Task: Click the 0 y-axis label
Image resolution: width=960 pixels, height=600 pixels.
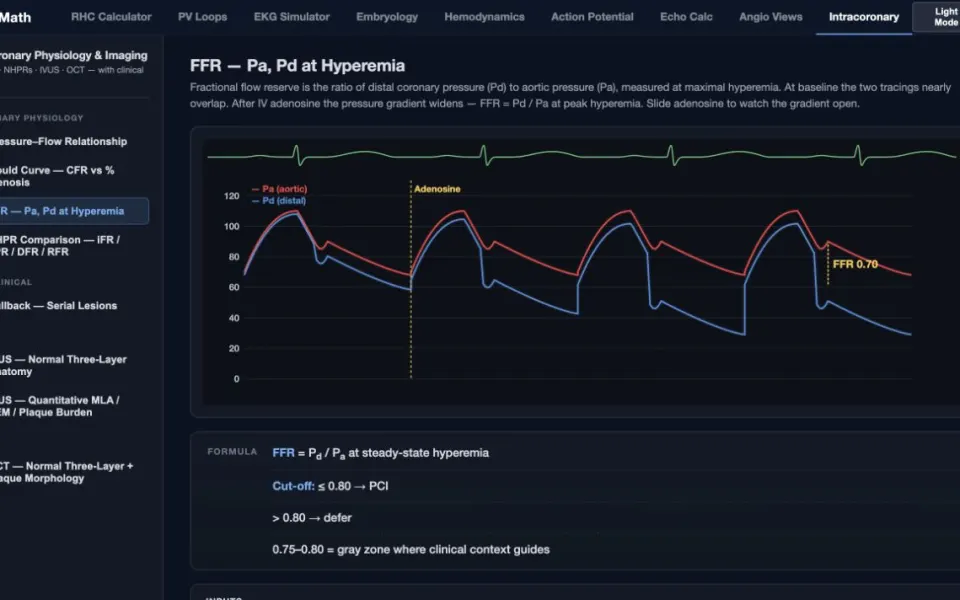Action: pyautogui.click(x=236, y=379)
